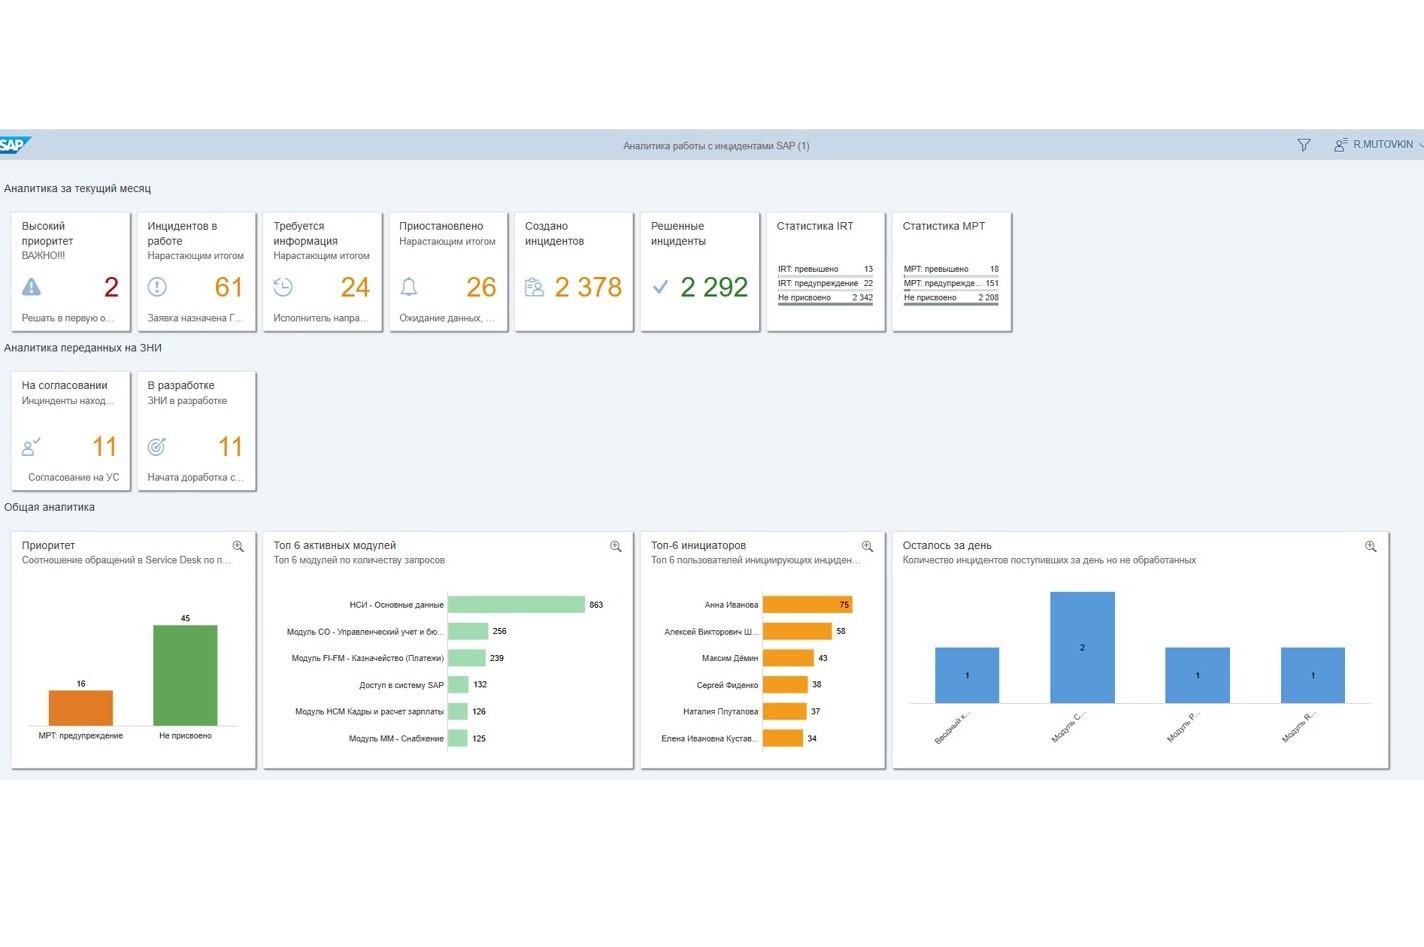
Task: Click the warning icon on Высокий приоритет
Action: (x=32, y=288)
